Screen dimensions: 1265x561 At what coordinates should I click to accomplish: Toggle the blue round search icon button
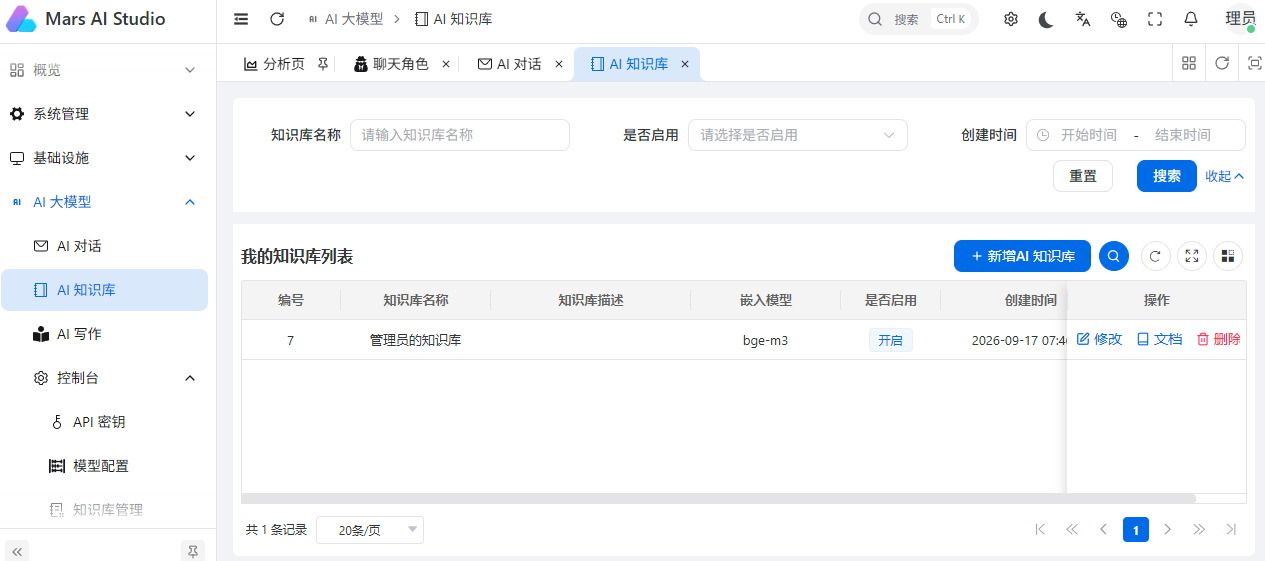click(1114, 256)
